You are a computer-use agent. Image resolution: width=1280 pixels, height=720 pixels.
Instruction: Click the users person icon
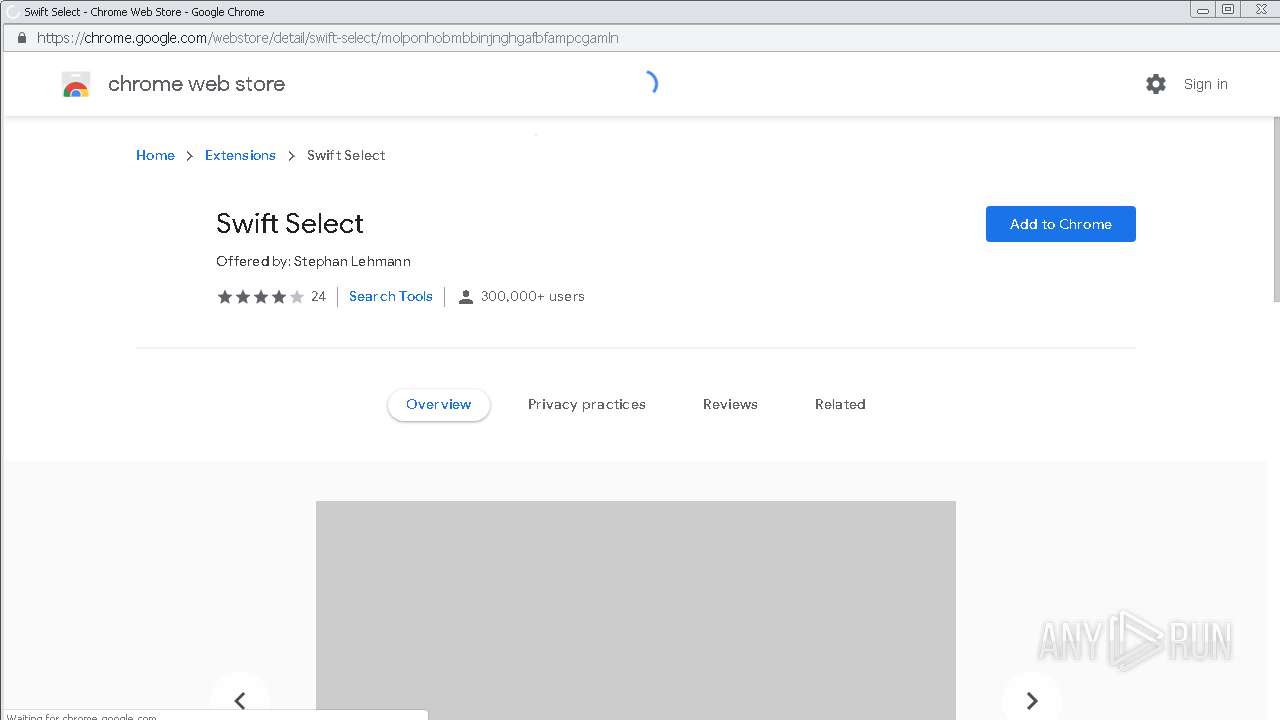(466, 297)
